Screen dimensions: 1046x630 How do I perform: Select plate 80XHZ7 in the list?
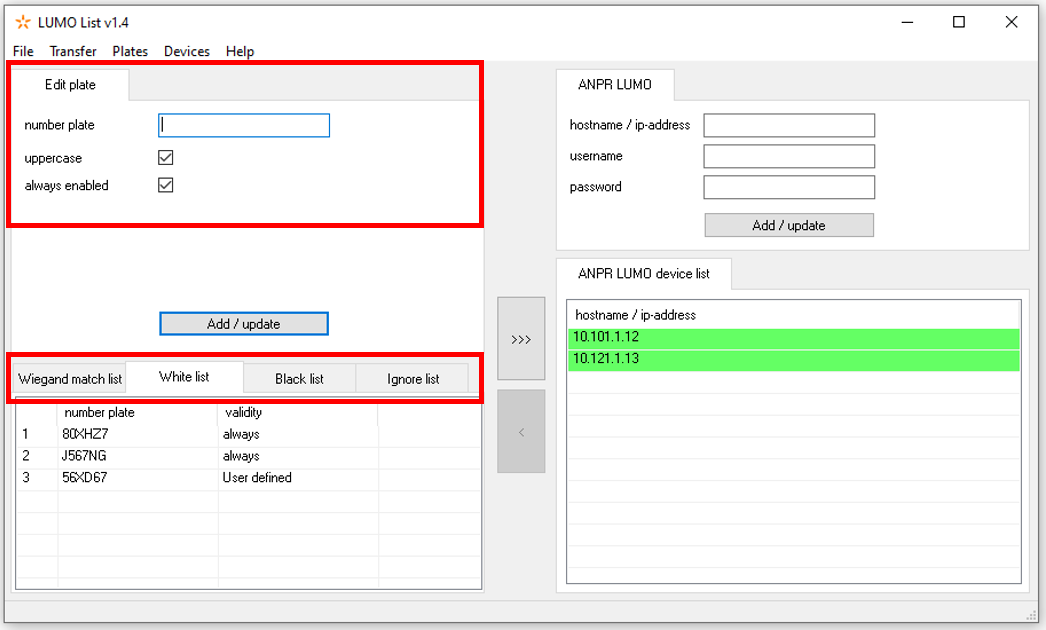coord(85,434)
